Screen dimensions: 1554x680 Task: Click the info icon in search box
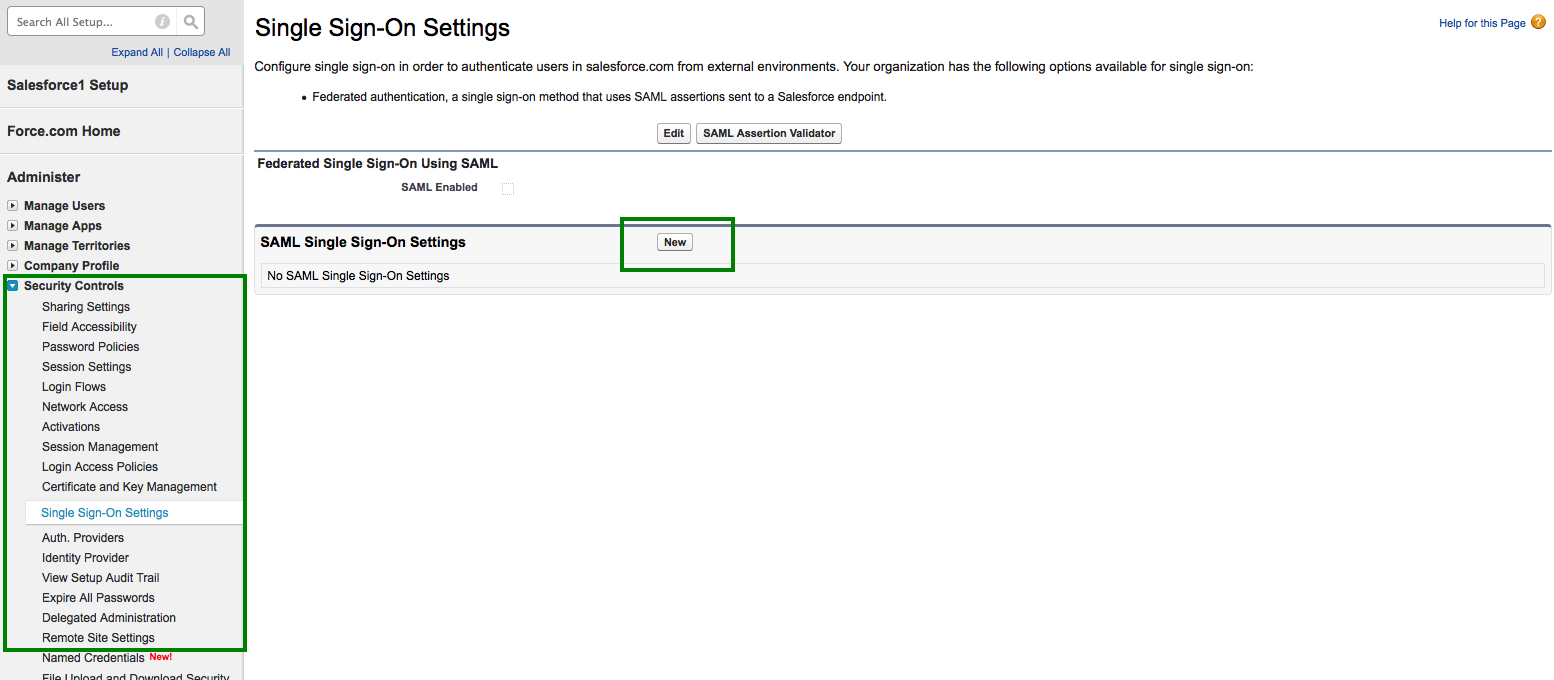pyautogui.click(x=162, y=21)
